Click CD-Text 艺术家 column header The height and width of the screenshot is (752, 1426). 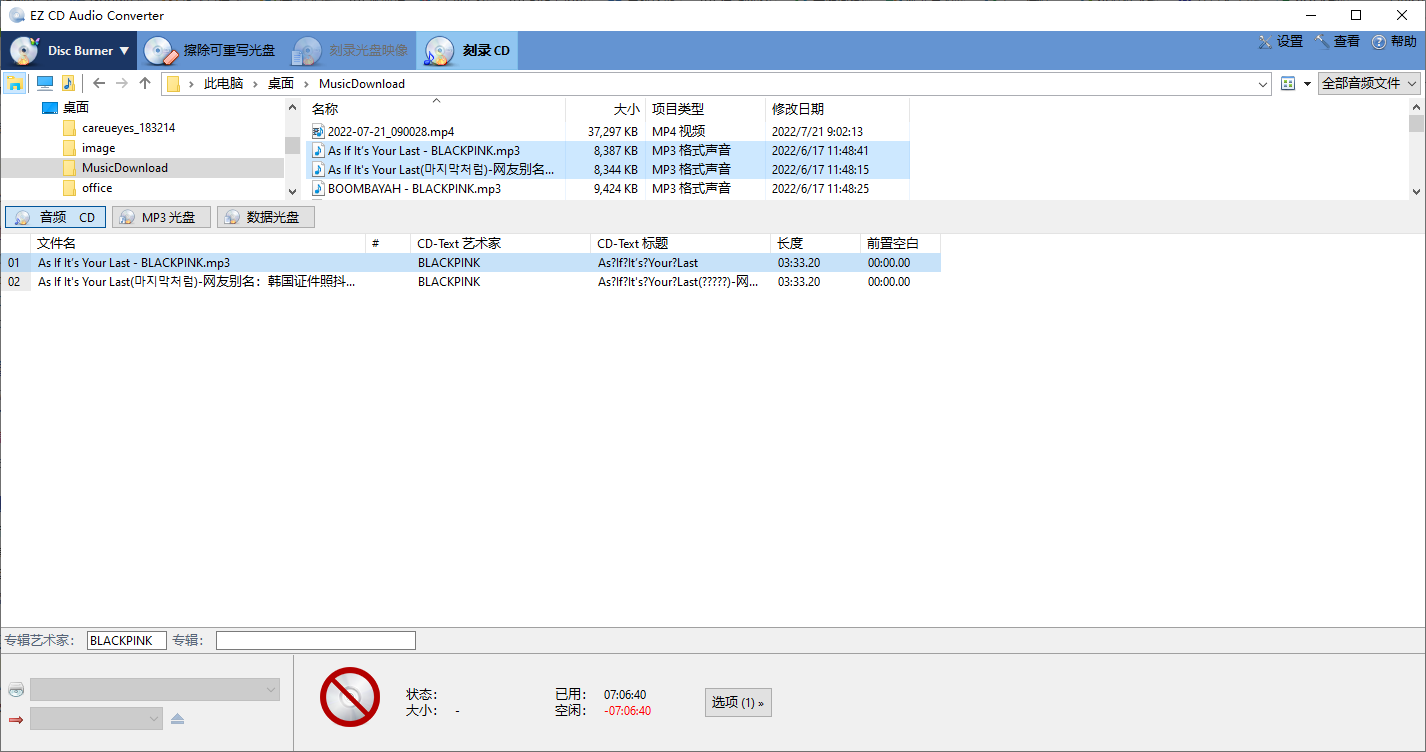pyautogui.click(x=500, y=243)
